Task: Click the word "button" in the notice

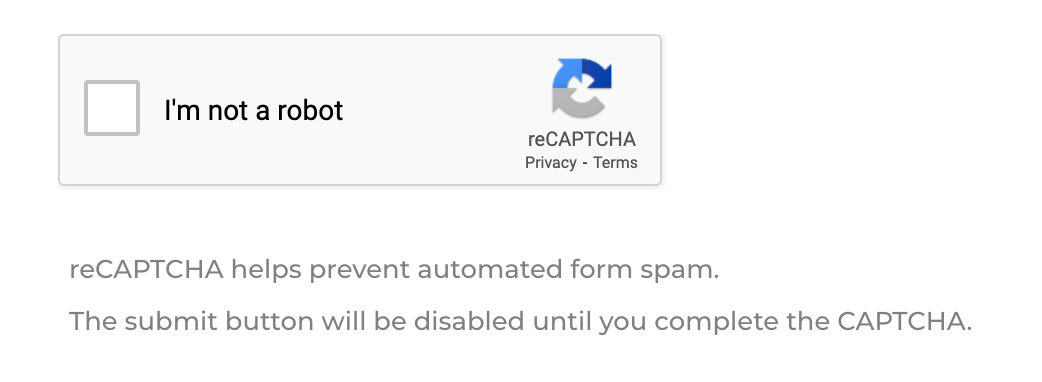Action: tap(270, 322)
